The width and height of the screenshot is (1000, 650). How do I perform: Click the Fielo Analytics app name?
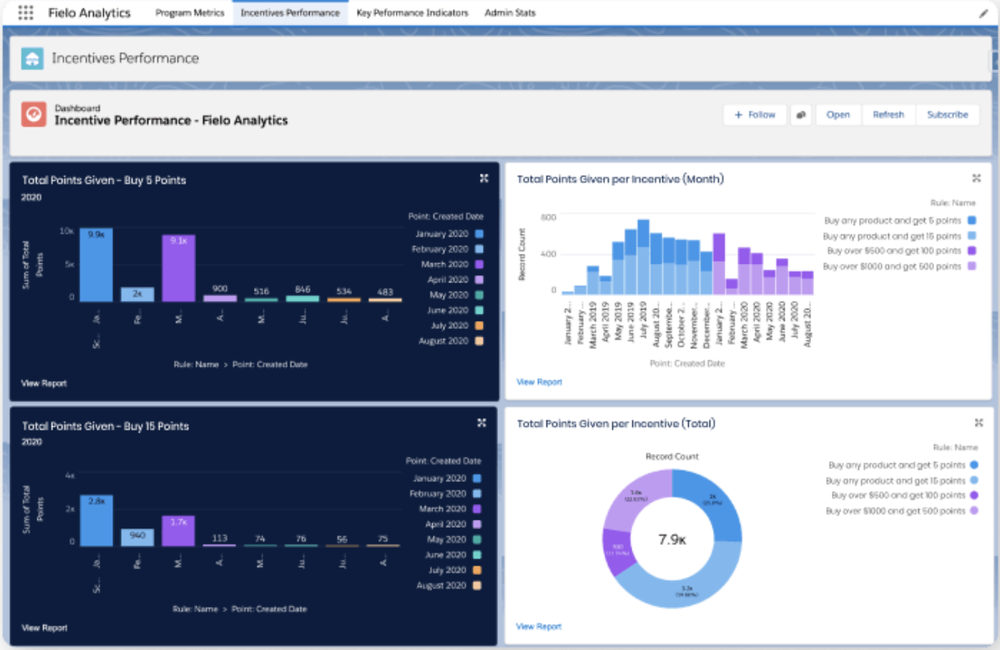pyautogui.click(x=89, y=13)
